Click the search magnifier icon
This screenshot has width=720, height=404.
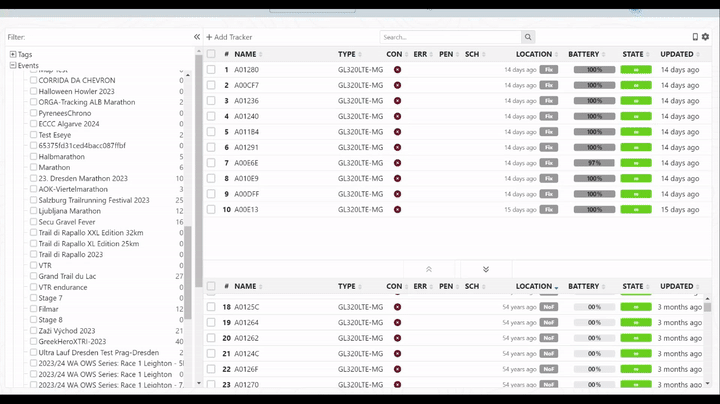(529, 37)
